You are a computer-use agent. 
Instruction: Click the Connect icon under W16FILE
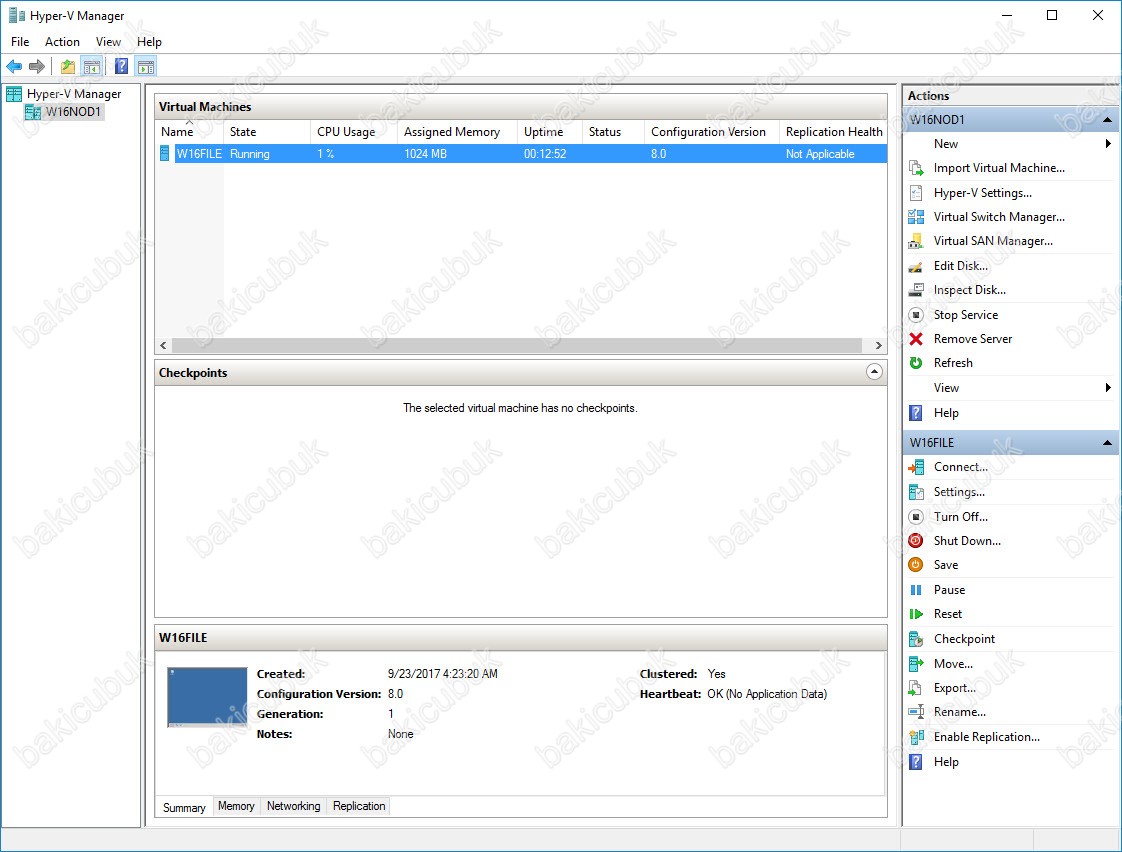pyautogui.click(x=916, y=467)
